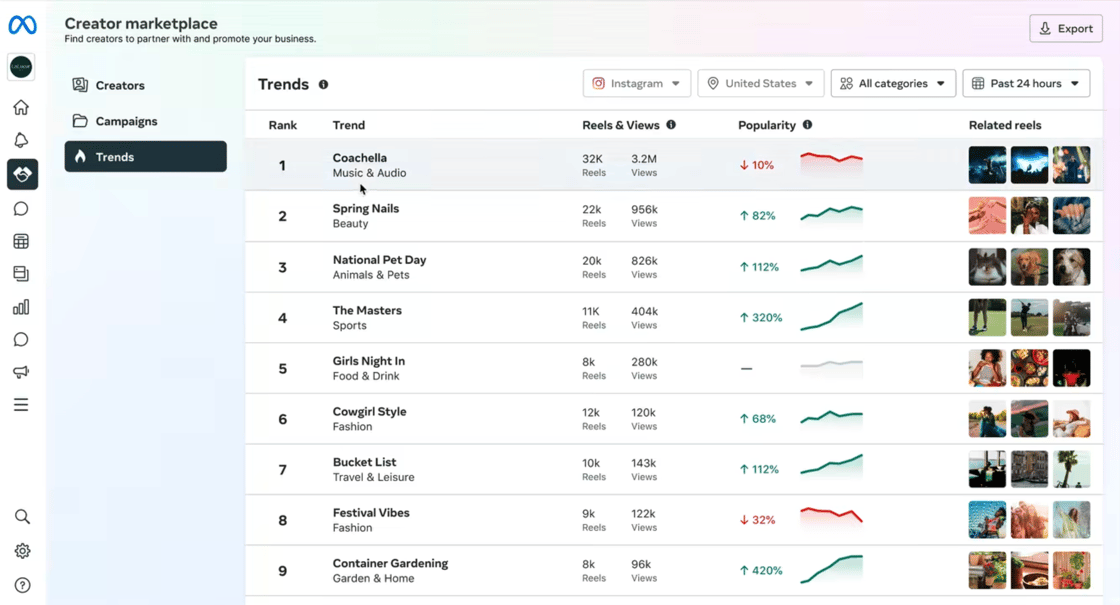Open the United States location dropdown
This screenshot has width=1120, height=605.
click(761, 84)
